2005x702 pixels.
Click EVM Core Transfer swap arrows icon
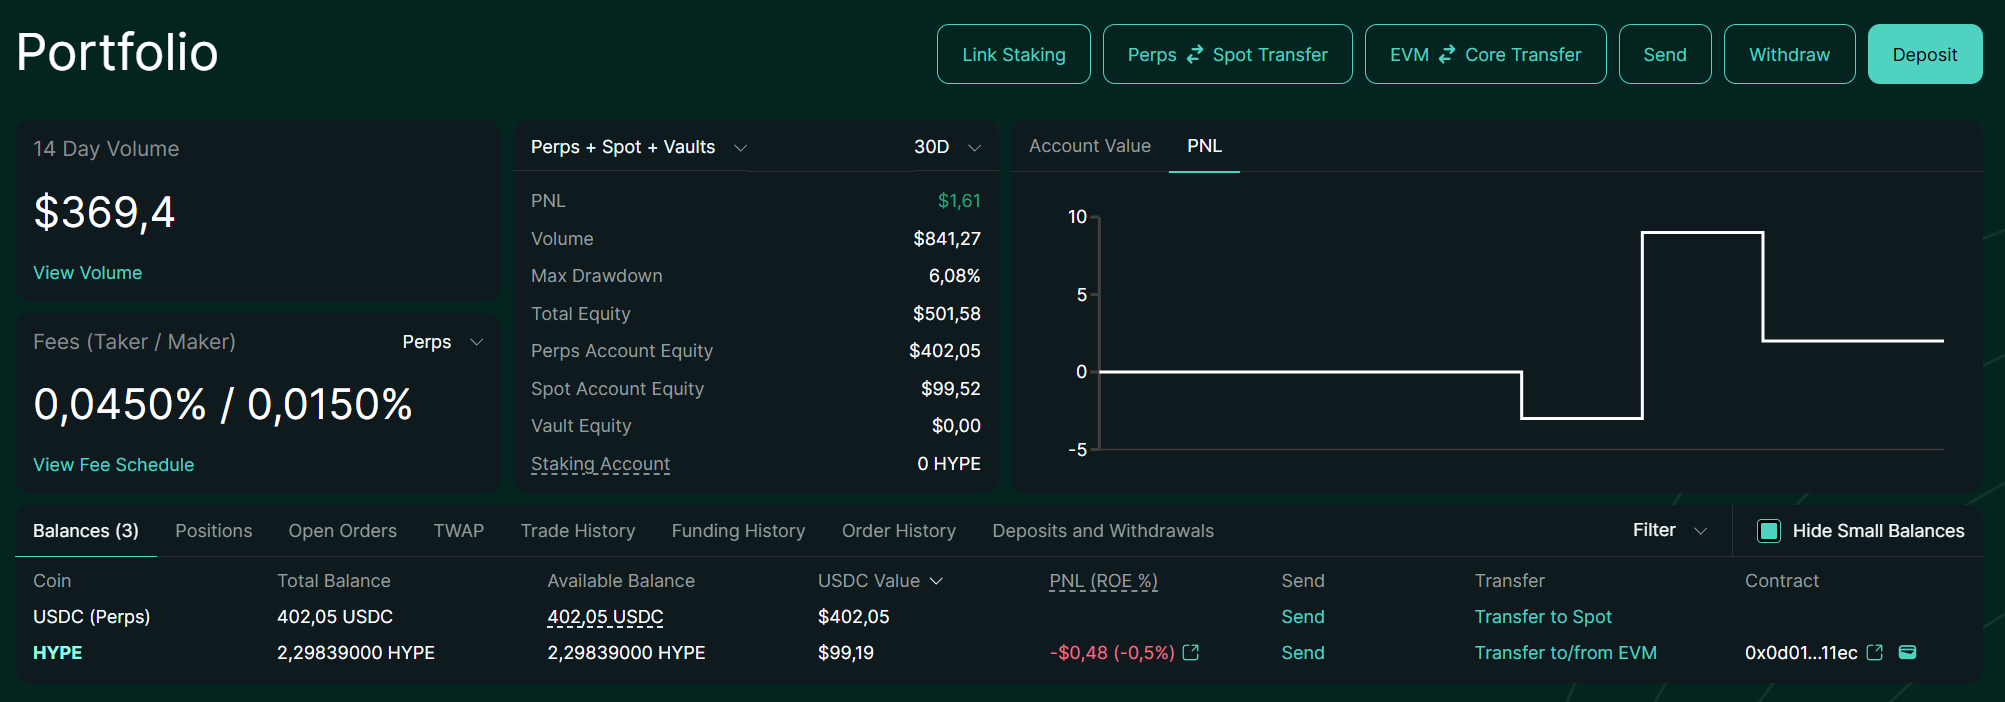[x=1447, y=55]
